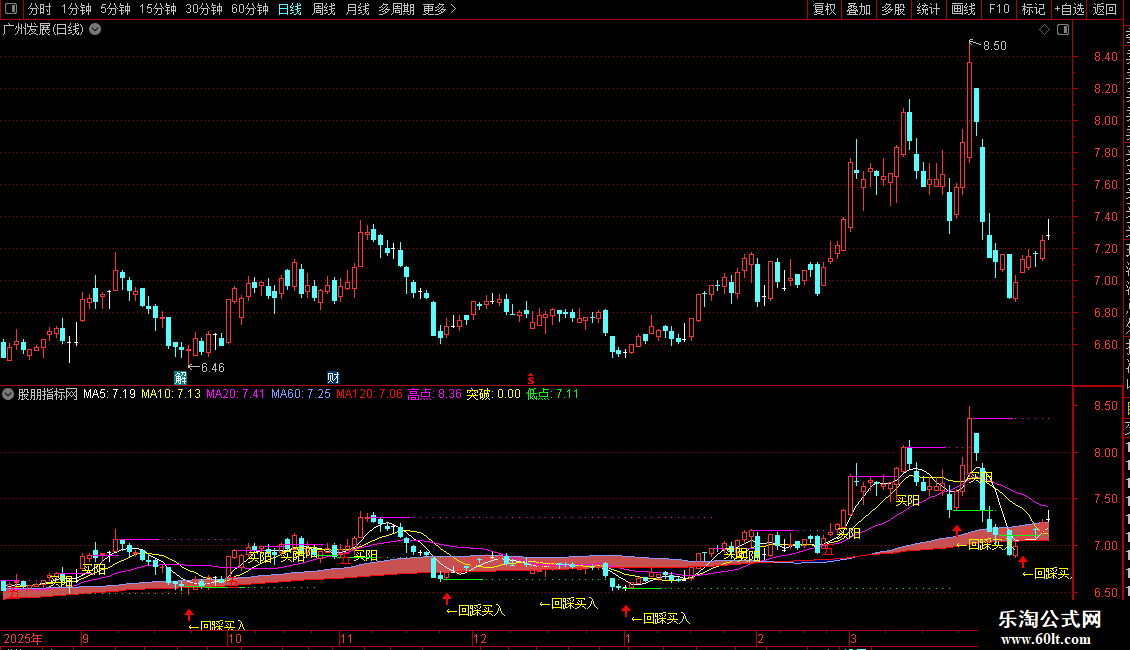Viewport: 1130px width, 650px height.
Task: Click the MA60: 7.25 indicator value
Action: 301,394
